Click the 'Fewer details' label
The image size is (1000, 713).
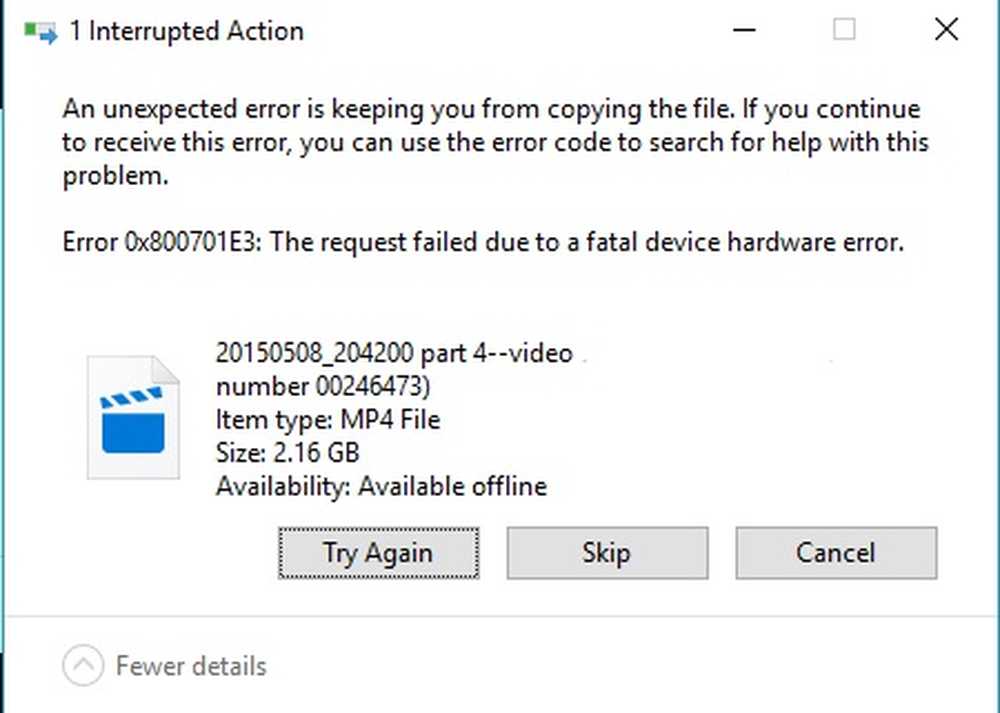pyautogui.click(x=191, y=666)
